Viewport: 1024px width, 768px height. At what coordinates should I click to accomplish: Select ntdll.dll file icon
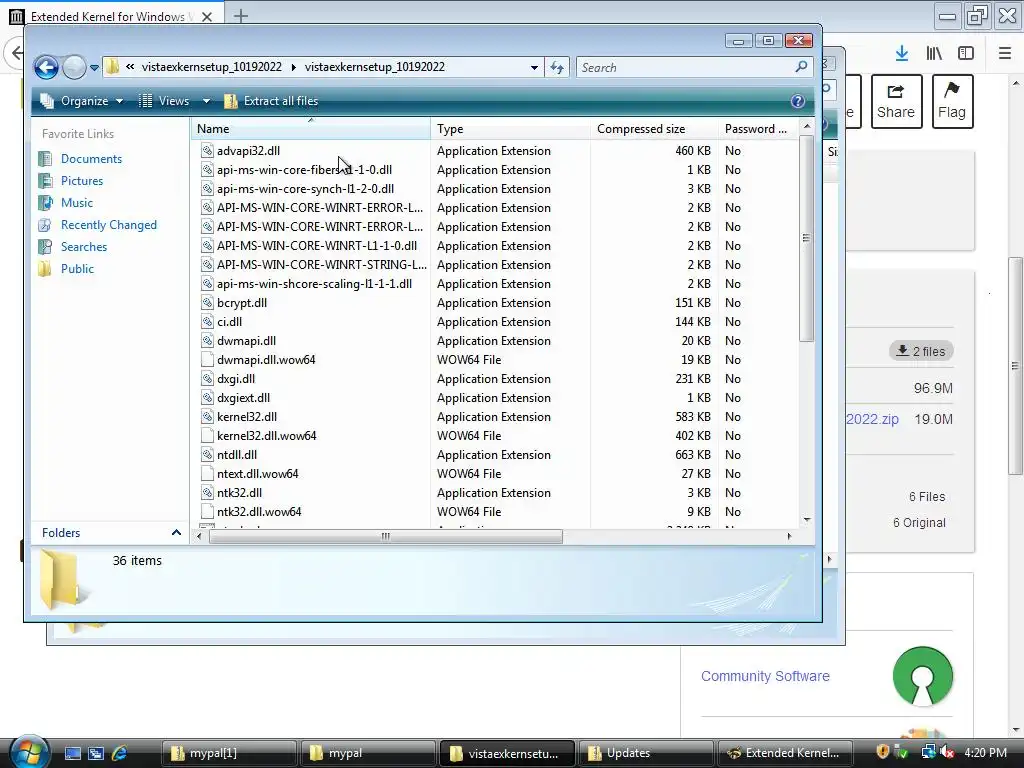207,455
